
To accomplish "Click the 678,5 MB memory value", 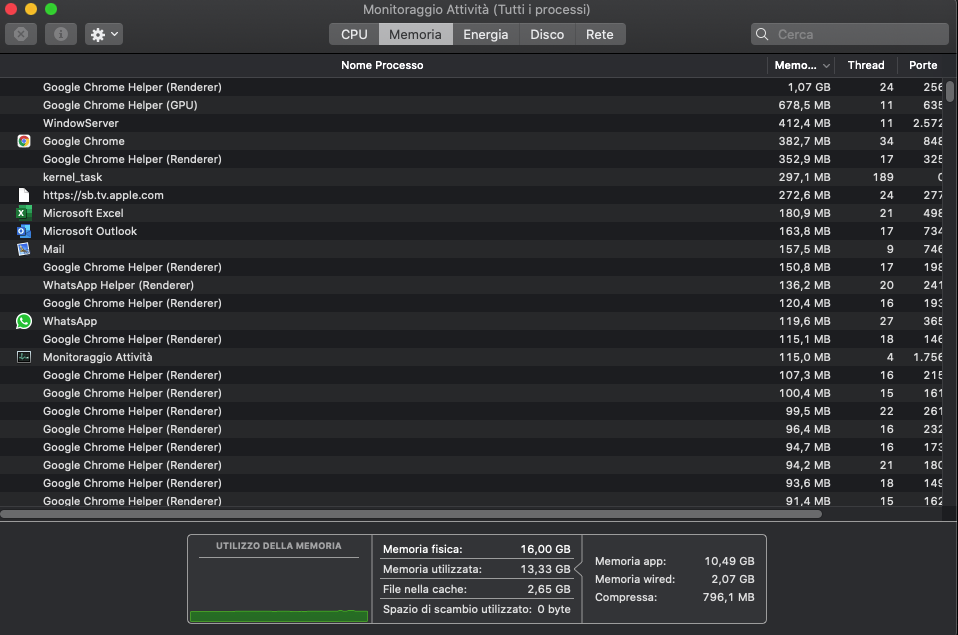I will (x=804, y=105).
